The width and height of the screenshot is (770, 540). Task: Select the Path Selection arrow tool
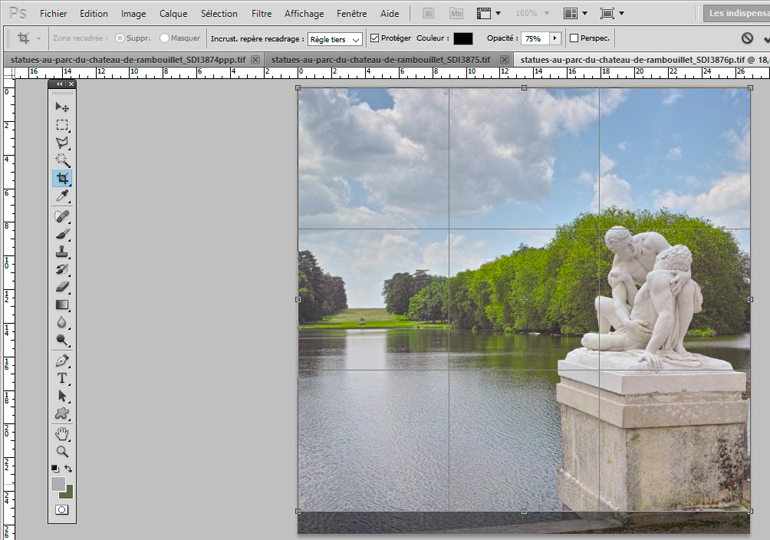[62, 396]
